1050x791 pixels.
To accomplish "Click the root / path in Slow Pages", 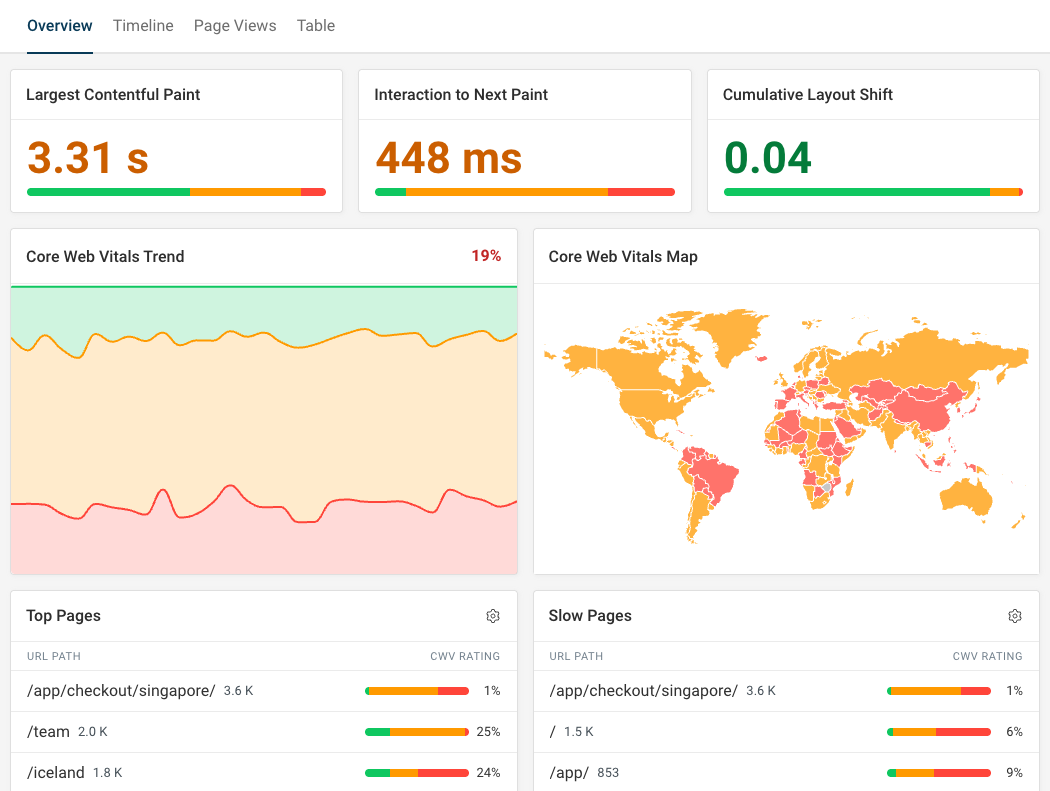I will point(552,731).
